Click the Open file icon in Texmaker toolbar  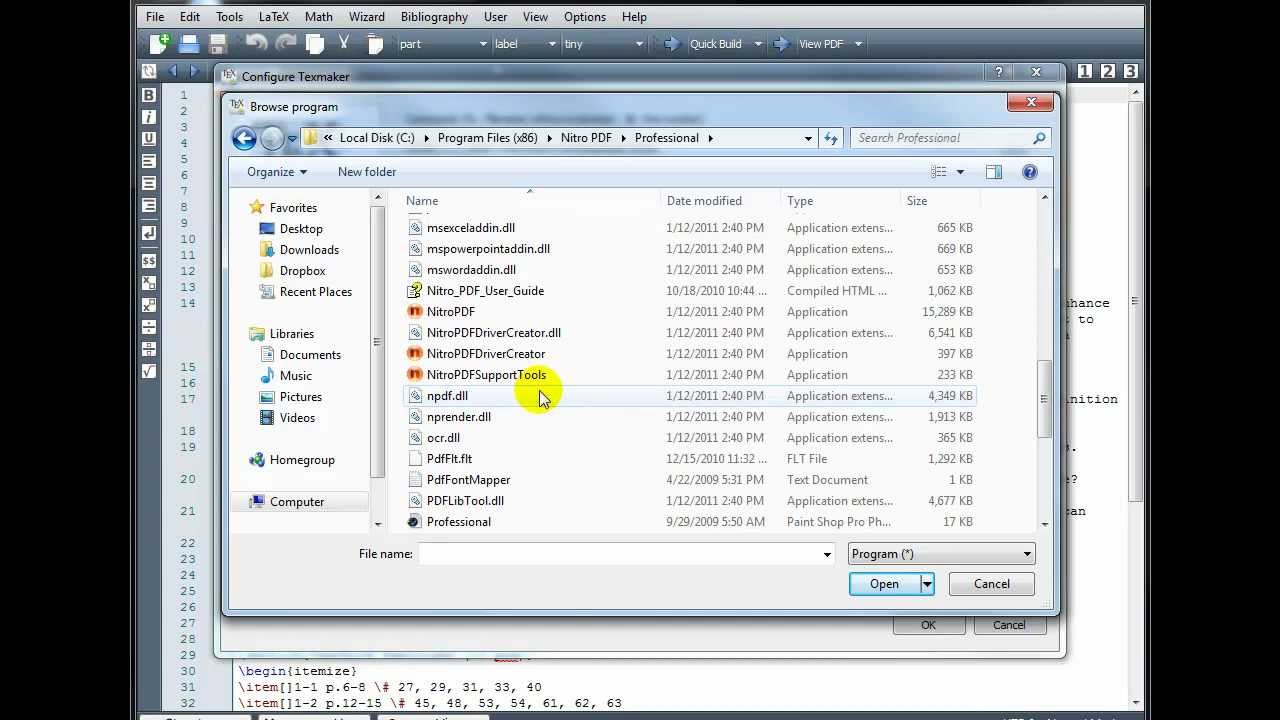coord(188,43)
